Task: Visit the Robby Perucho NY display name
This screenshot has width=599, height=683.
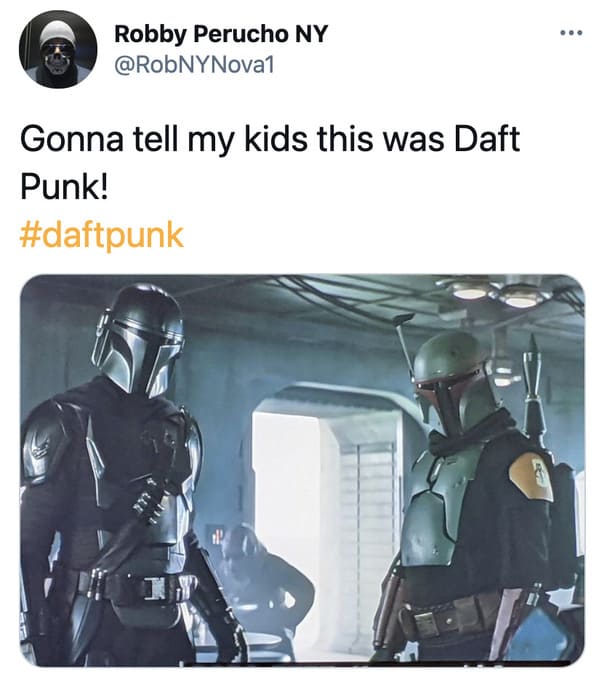Action: (x=220, y=34)
